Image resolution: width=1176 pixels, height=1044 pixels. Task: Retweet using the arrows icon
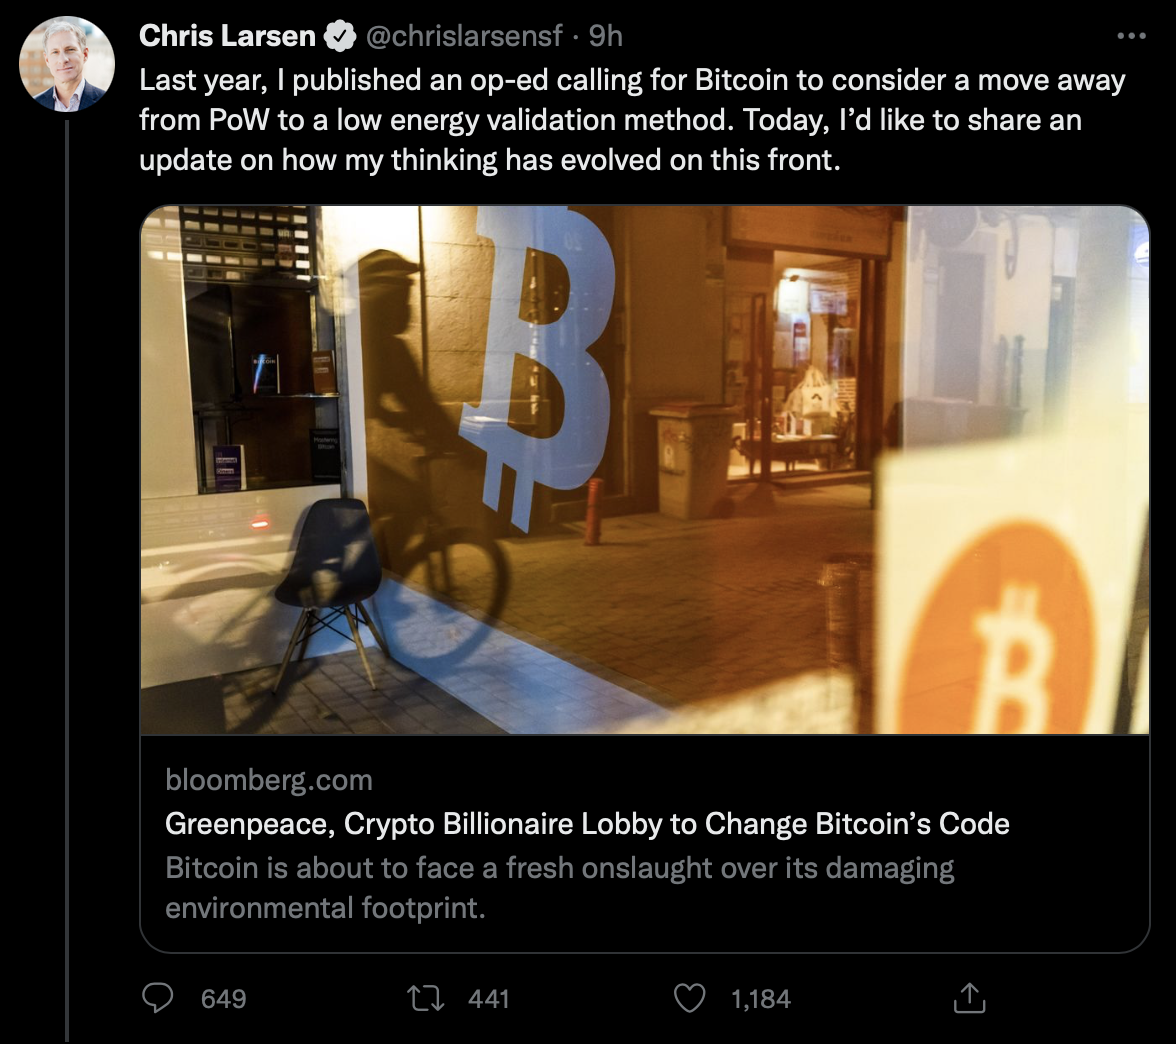(425, 998)
